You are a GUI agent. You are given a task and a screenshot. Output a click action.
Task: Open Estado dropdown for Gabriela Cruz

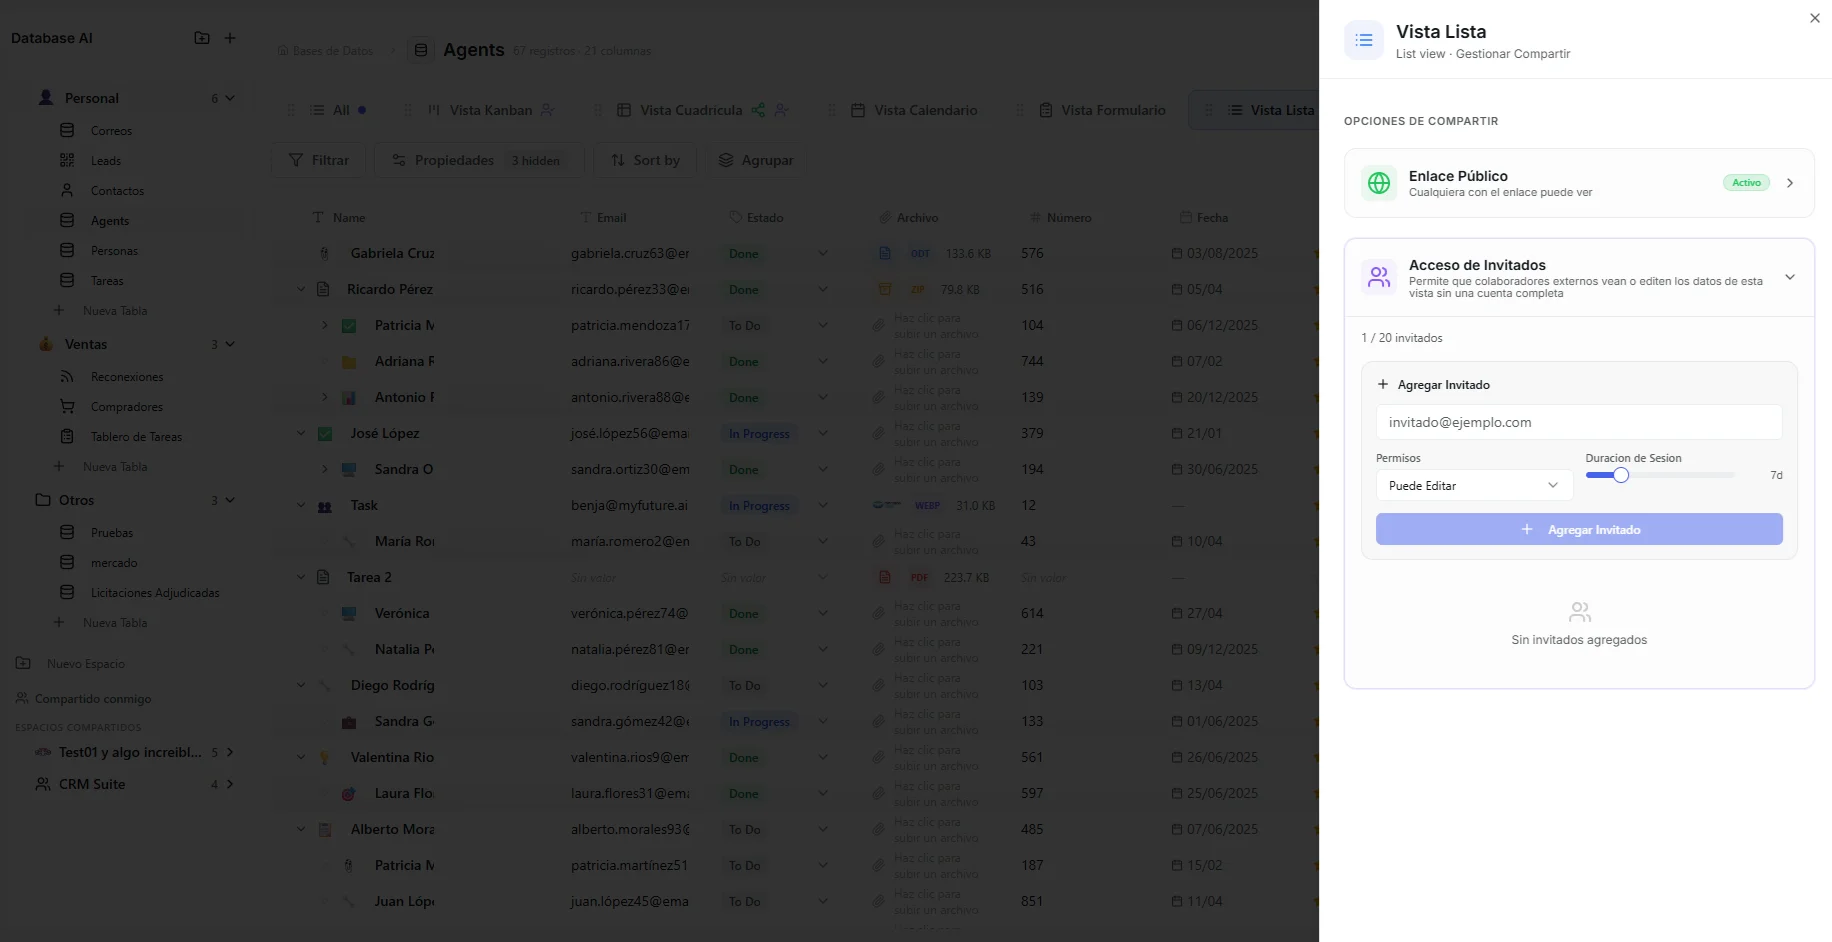pyautogui.click(x=823, y=253)
